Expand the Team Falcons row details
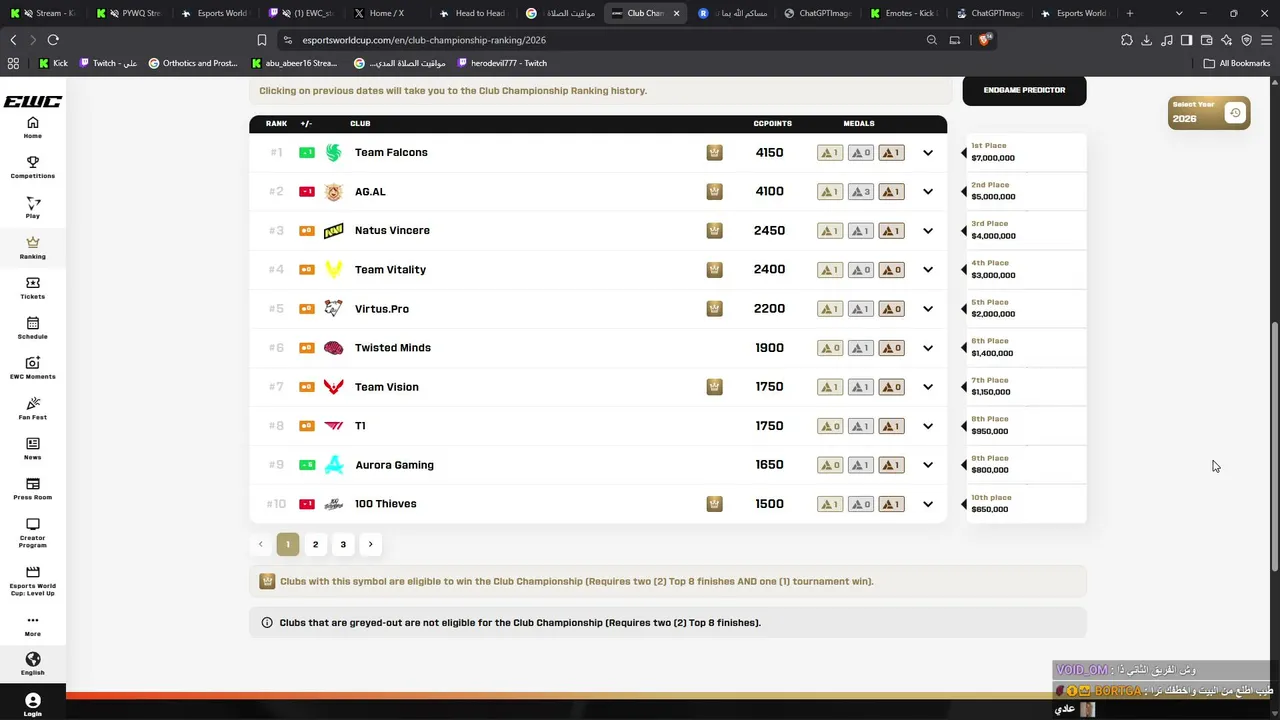This screenshot has height=720, width=1280. (x=928, y=153)
